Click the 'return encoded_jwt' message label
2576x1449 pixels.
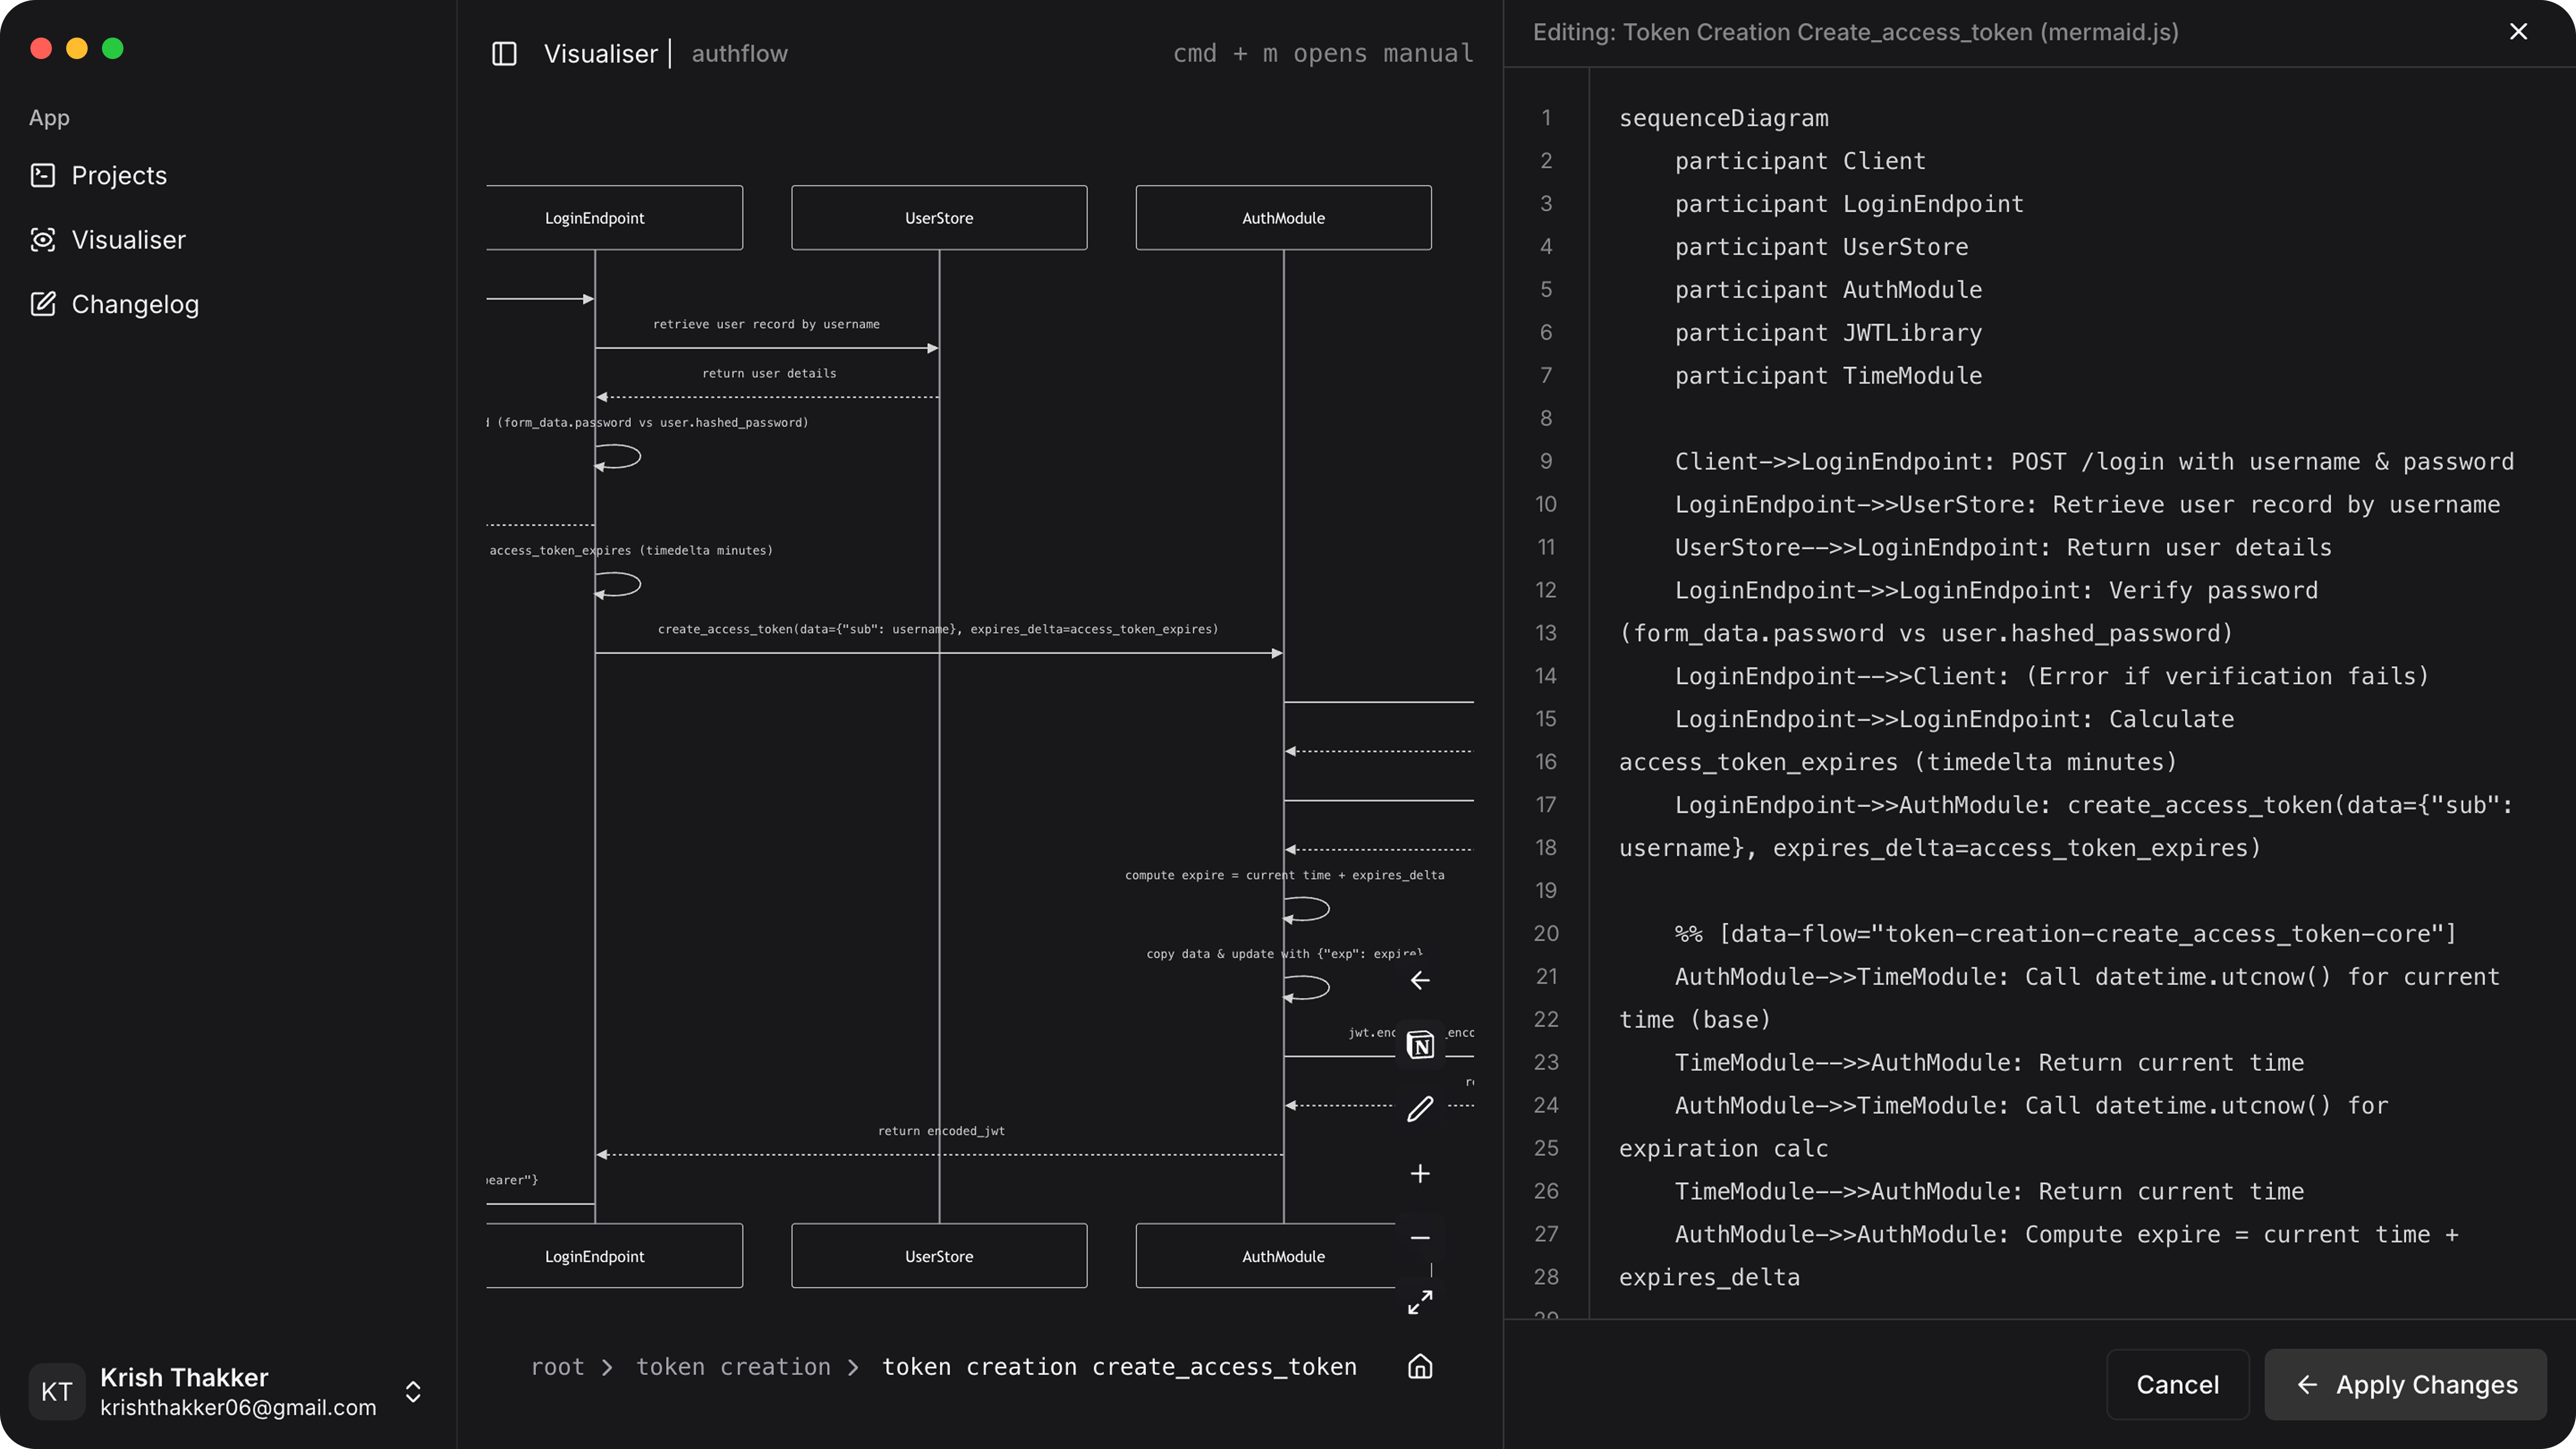(x=941, y=1131)
